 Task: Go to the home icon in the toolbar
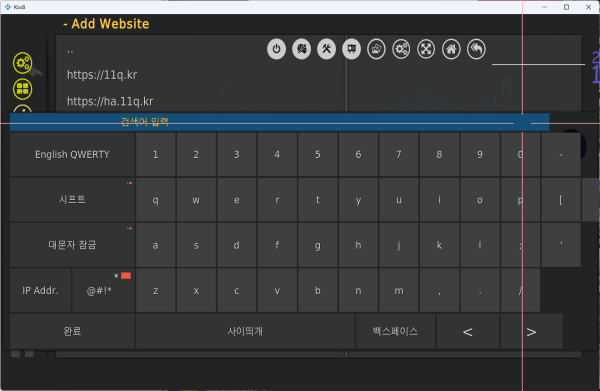[451, 49]
